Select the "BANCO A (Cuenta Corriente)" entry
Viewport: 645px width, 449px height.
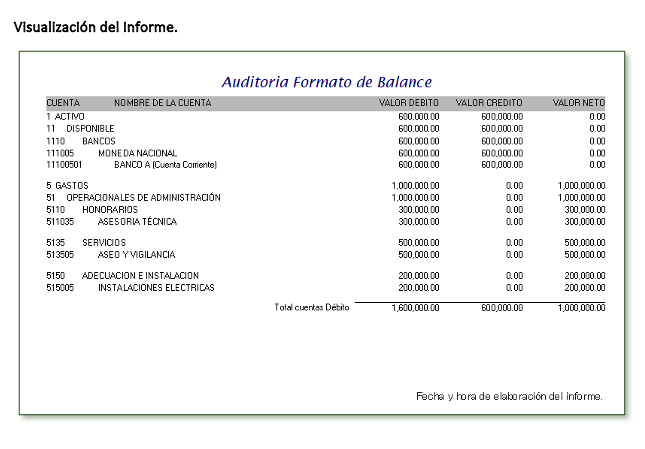click(x=165, y=165)
